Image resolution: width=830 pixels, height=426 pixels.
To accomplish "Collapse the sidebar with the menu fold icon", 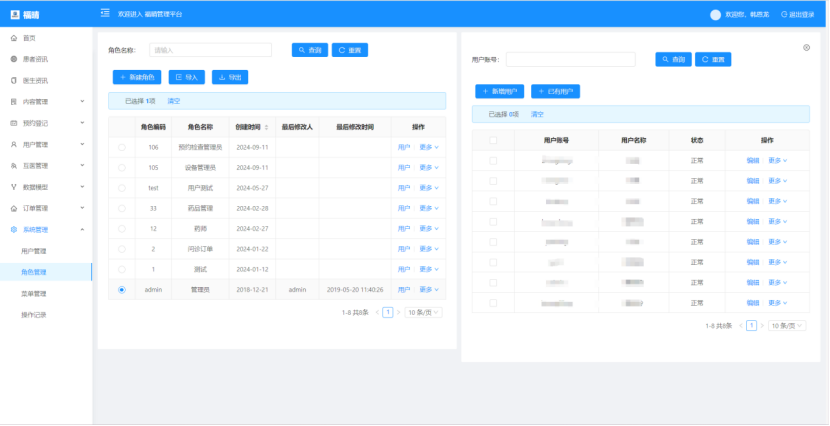I will coord(105,14).
